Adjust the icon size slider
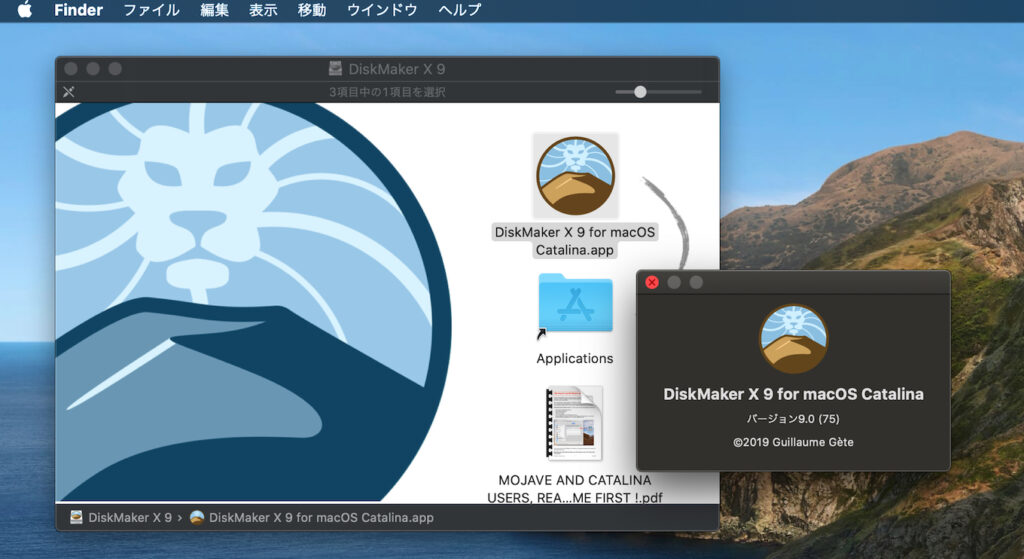 click(640, 92)
